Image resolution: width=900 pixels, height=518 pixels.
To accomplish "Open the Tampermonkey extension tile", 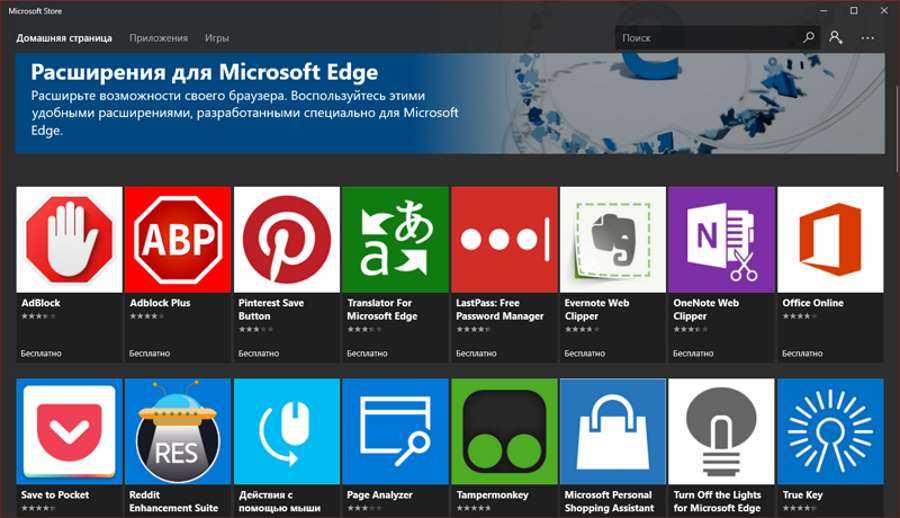I will tap(504, 431).
